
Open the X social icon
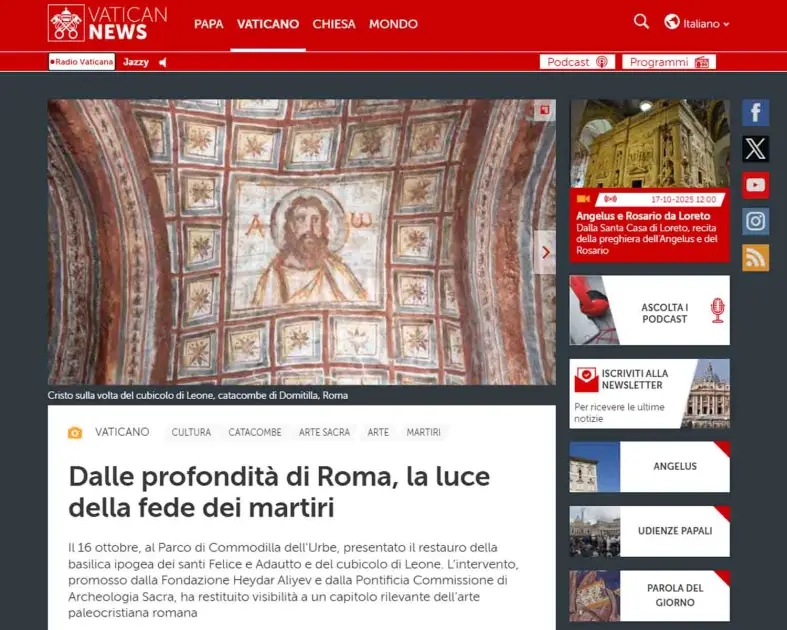[755, 149]
